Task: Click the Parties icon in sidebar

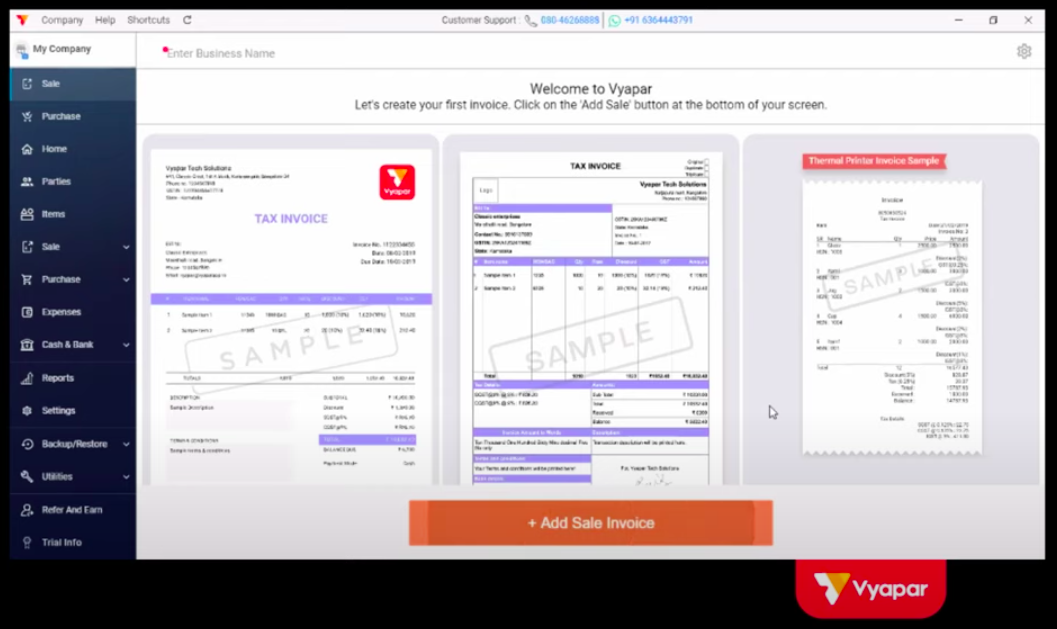Action: 27,182
